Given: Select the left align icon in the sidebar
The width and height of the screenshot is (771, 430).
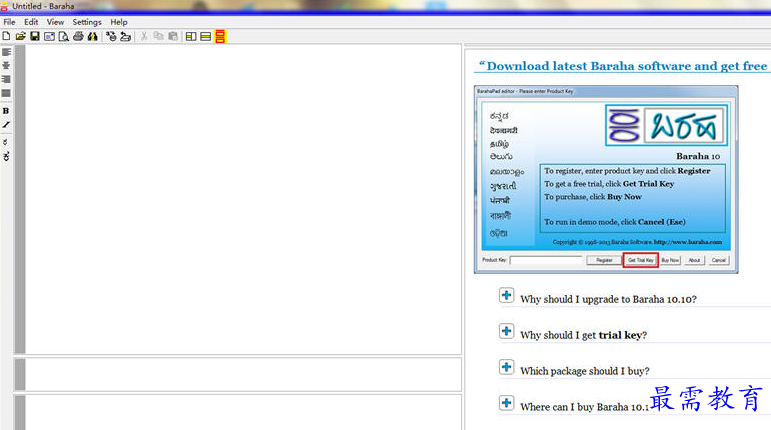Looking at the screenshot, I should [x=6, y=52].
